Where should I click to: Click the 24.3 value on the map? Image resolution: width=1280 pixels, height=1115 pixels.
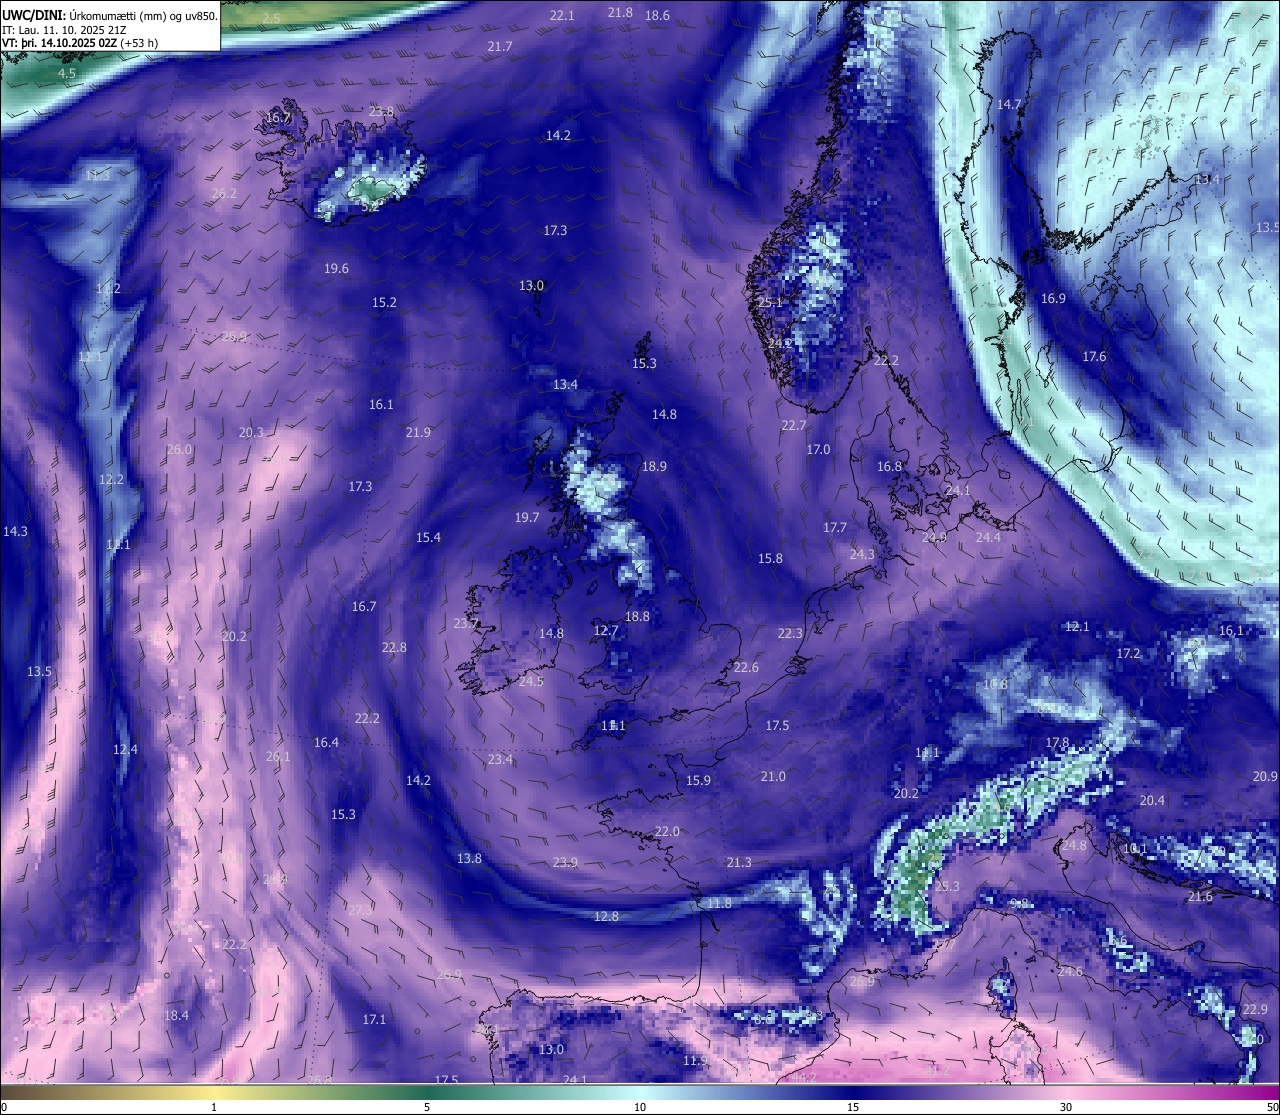coord(862,554)
